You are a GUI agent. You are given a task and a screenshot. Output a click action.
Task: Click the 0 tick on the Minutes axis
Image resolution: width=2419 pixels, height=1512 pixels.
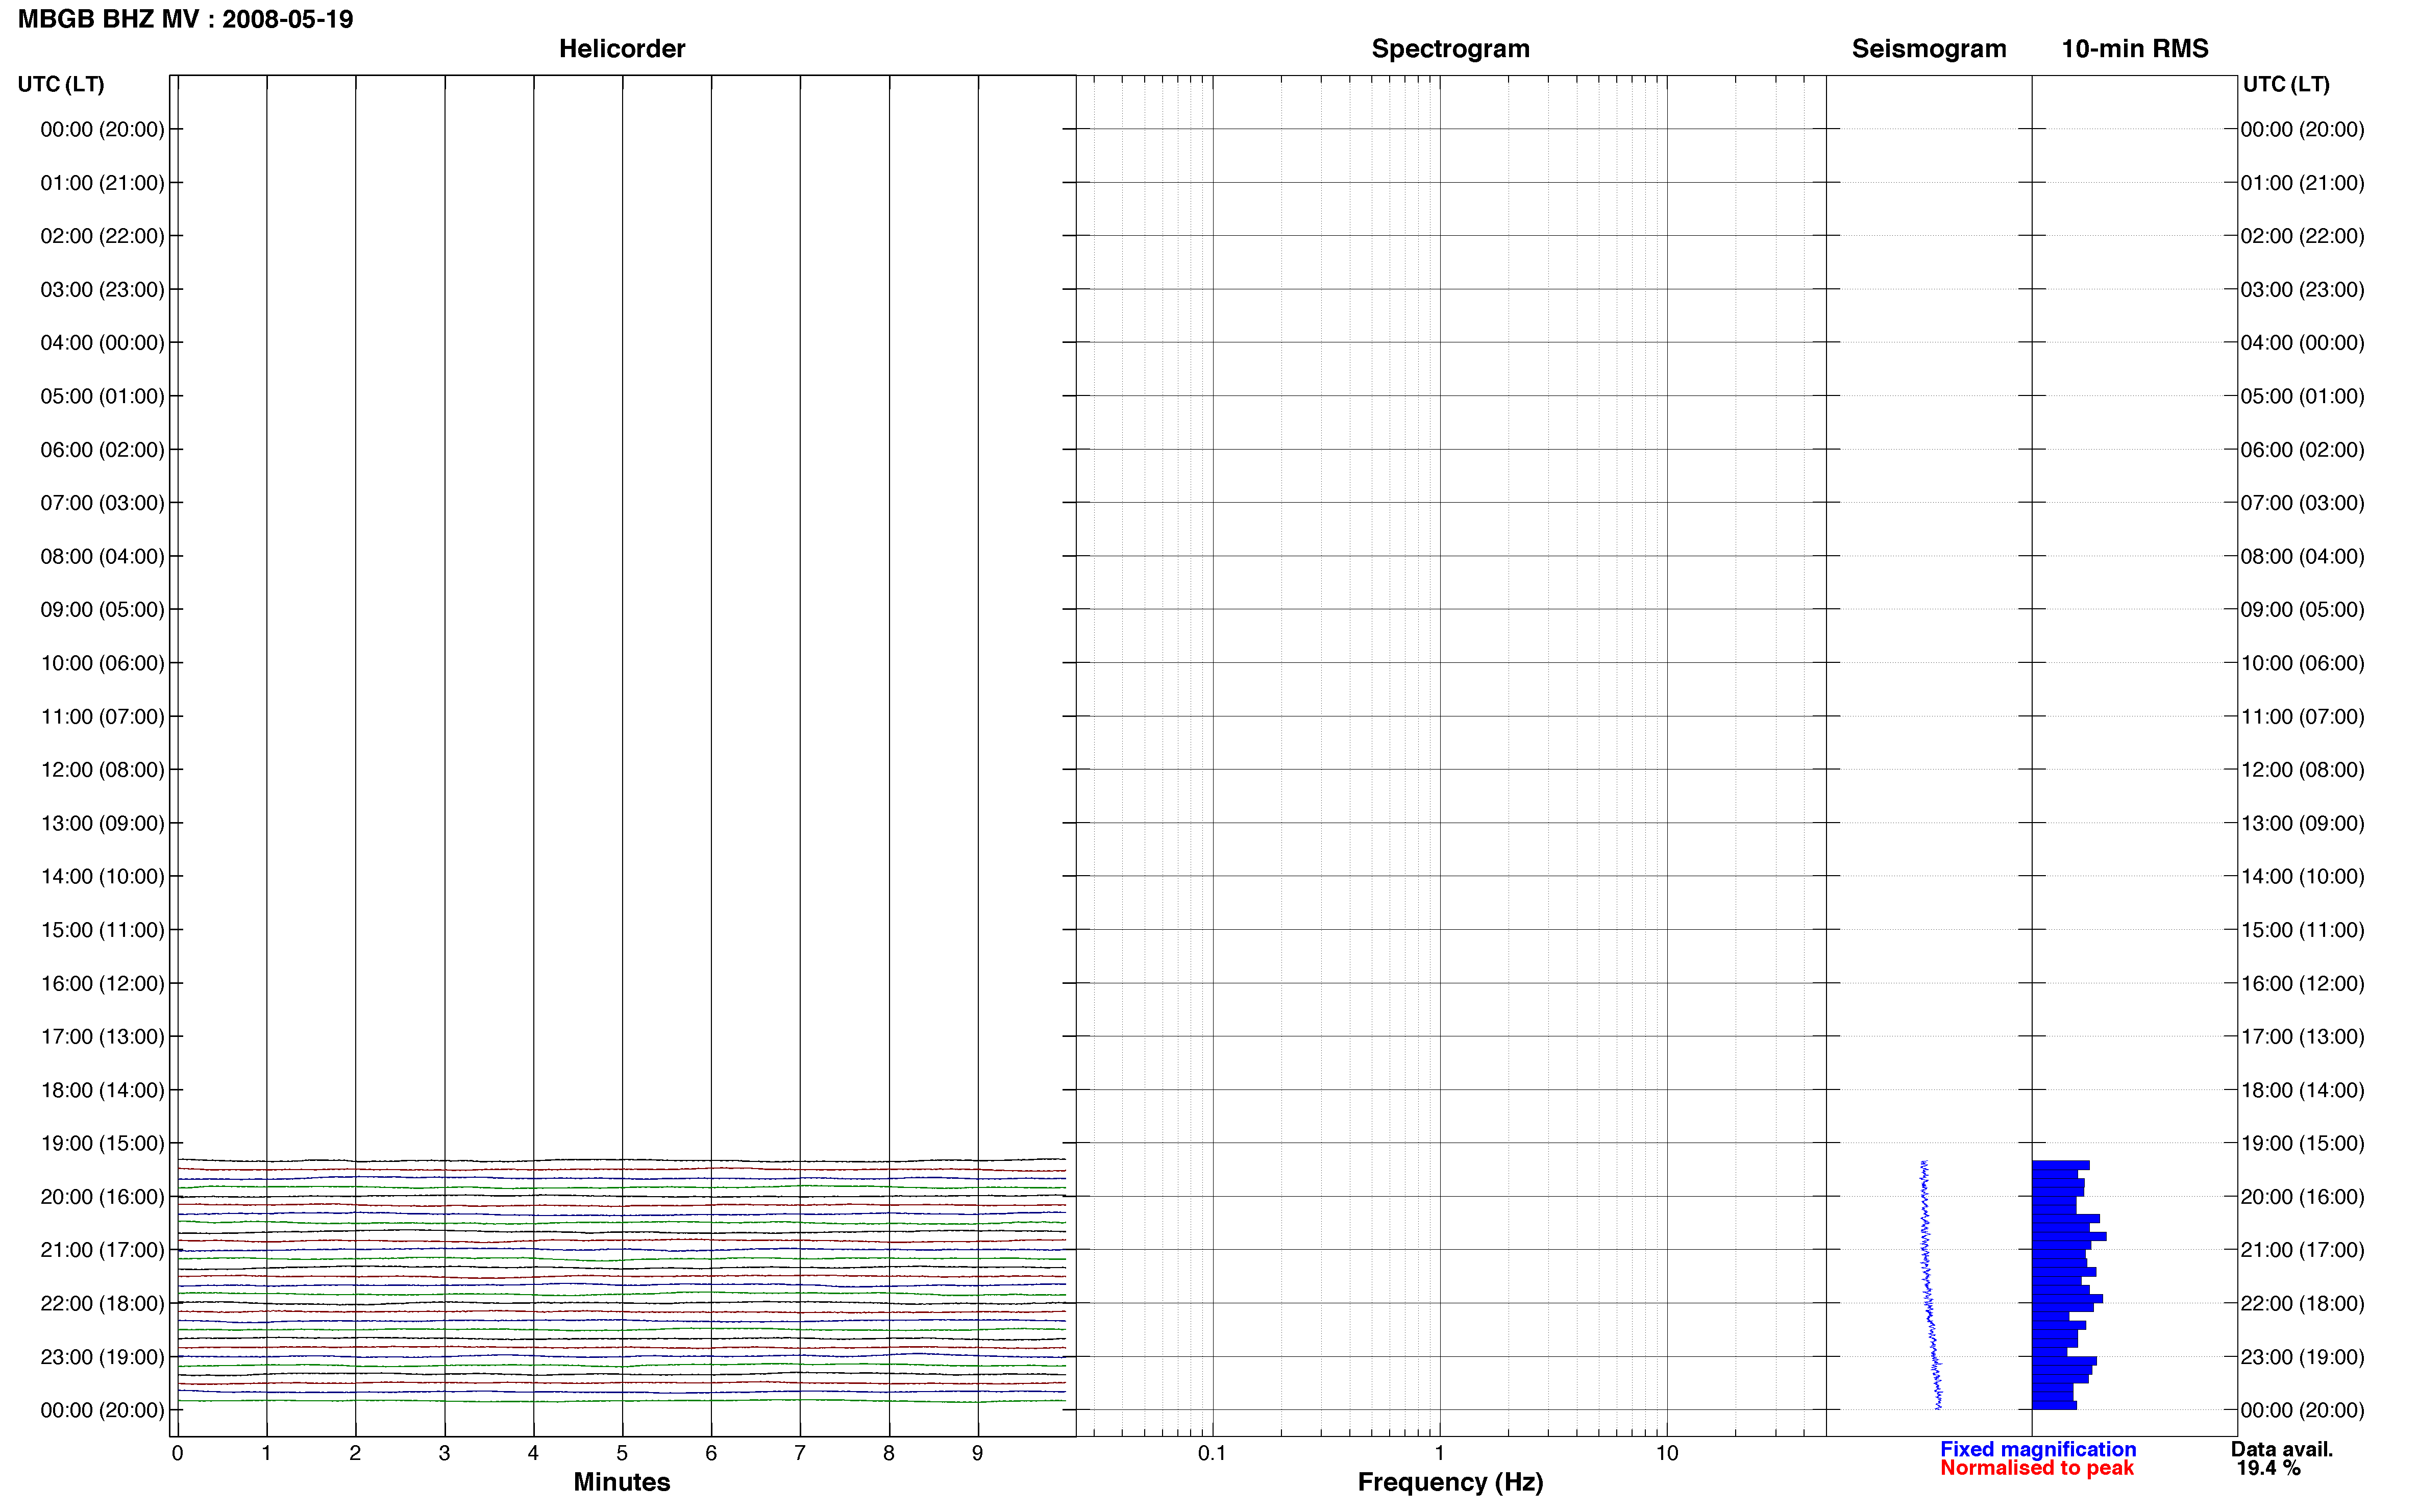(x=178, y=1454)
